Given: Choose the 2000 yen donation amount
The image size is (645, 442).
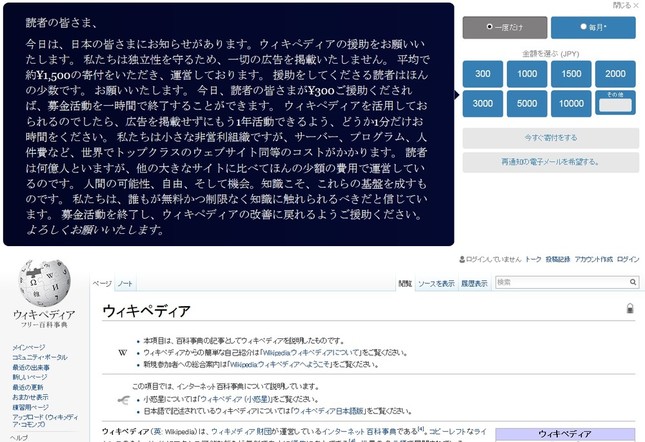Looking at the screenshot, I should click(x=615, y=73).
